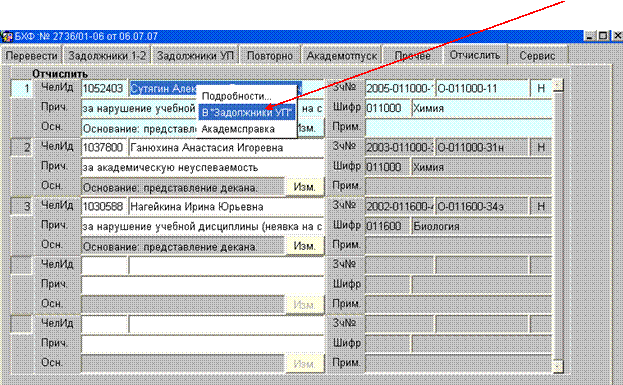Select row number 3 marker
Image resolution: width=623 pixels, height=385 pixels.
pos(21,206)
